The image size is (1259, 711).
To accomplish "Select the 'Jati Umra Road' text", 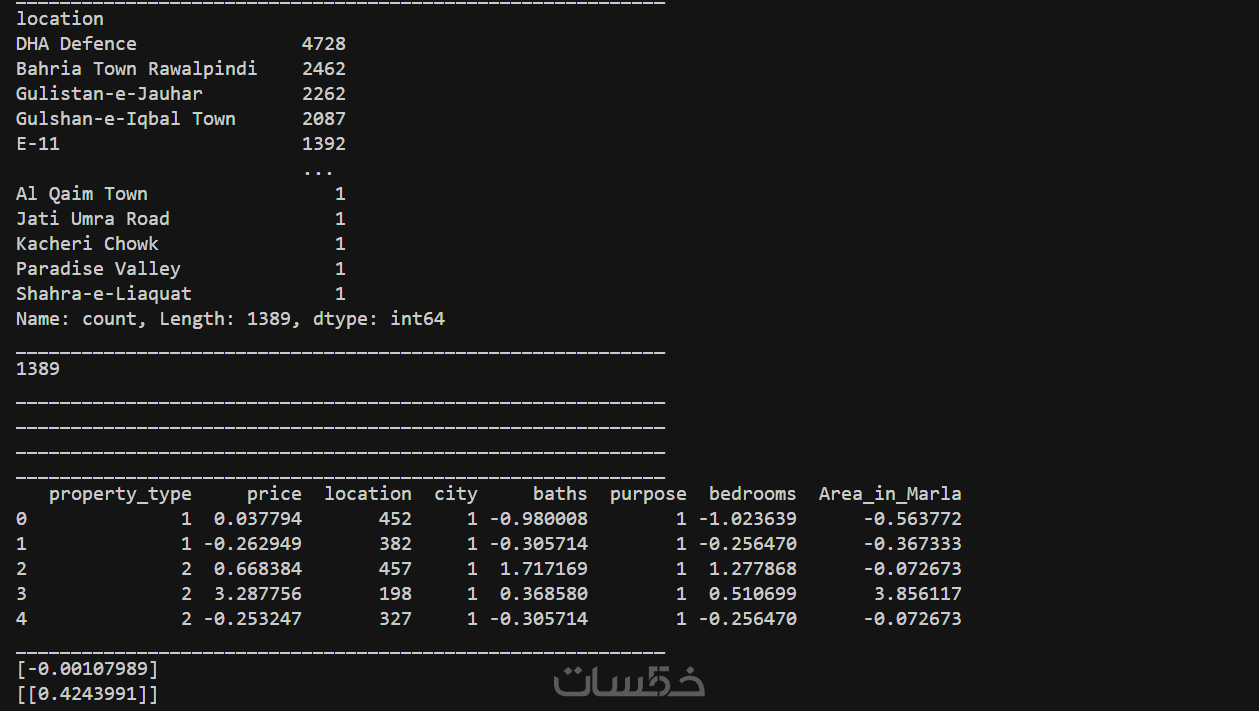I will [x=93, y=219].
